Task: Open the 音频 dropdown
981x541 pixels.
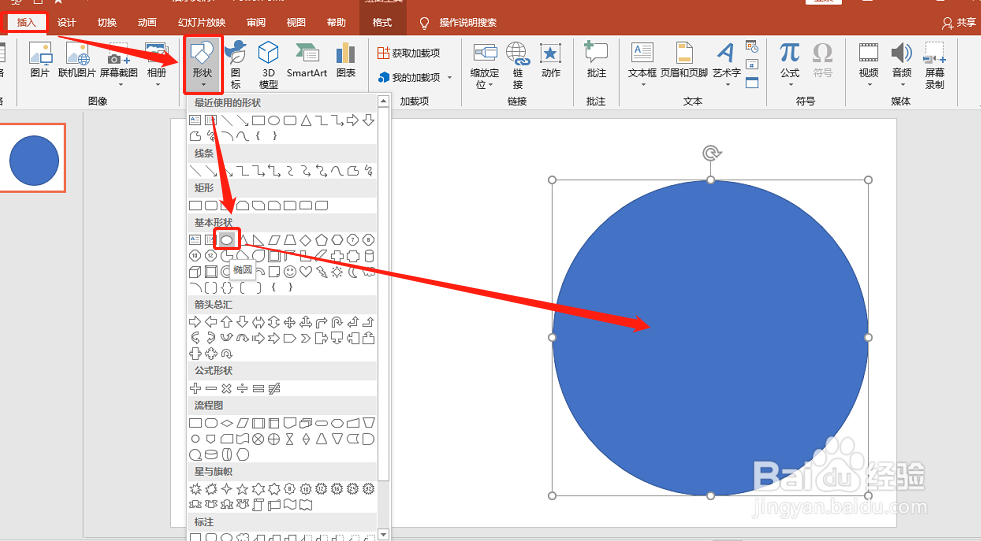Action: pyautogui.click(x=902, y=64)
